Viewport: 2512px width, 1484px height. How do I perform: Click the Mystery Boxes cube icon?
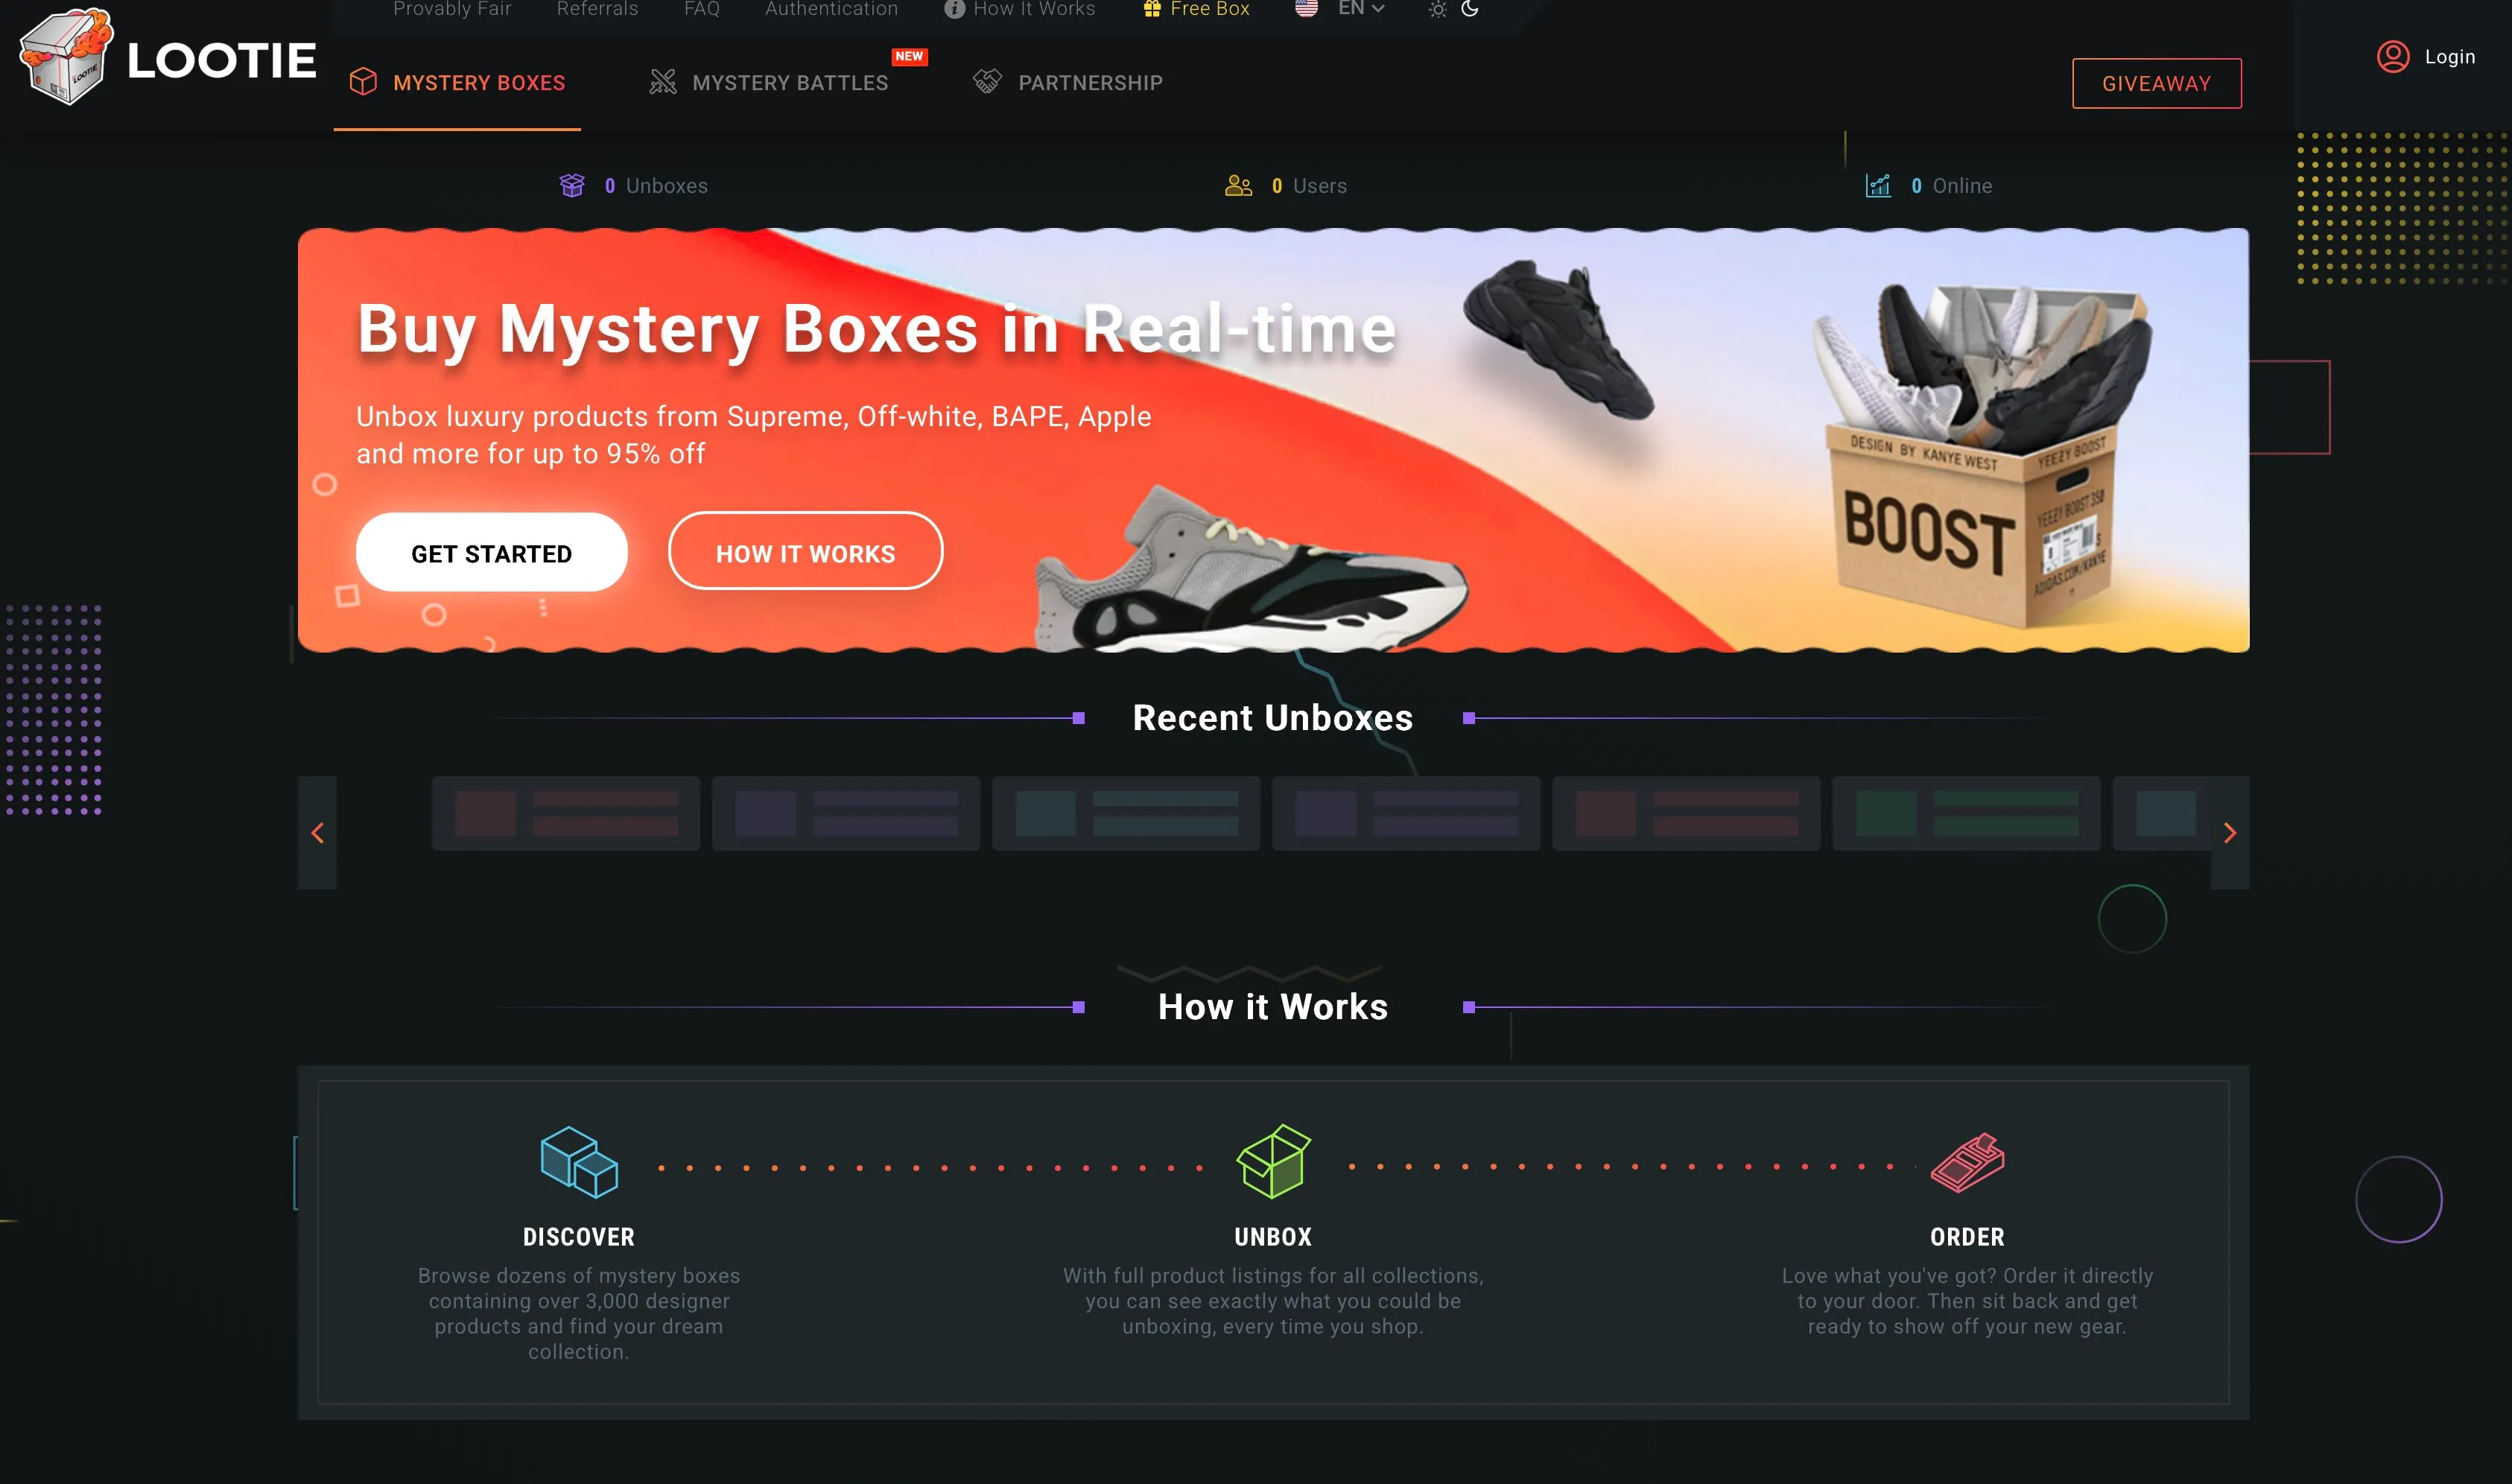pos(363,82)
